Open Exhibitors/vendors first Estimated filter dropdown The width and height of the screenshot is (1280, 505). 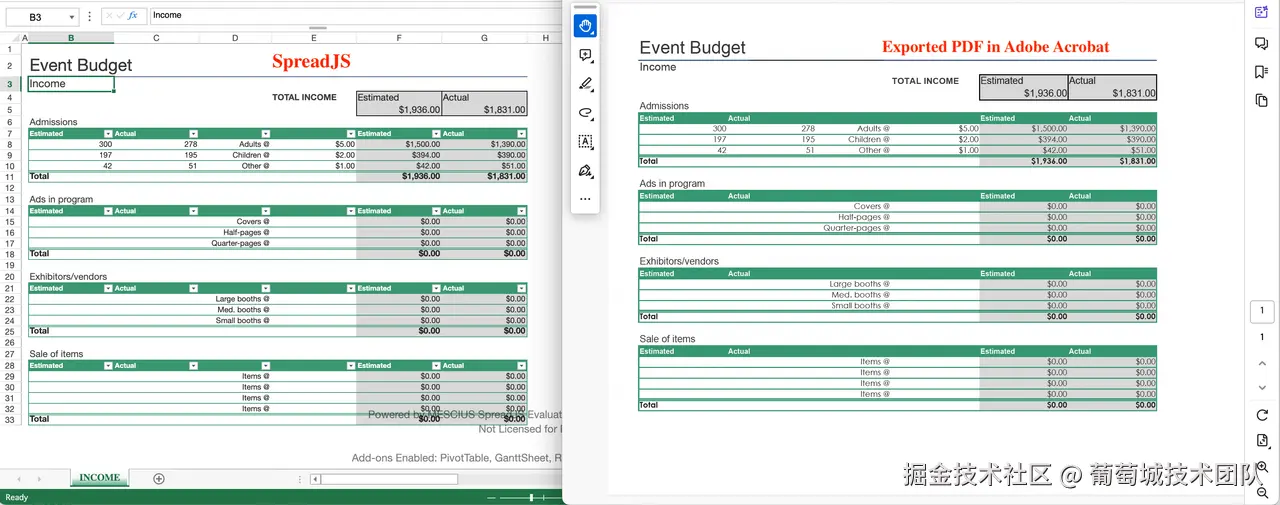coord(108,288)
